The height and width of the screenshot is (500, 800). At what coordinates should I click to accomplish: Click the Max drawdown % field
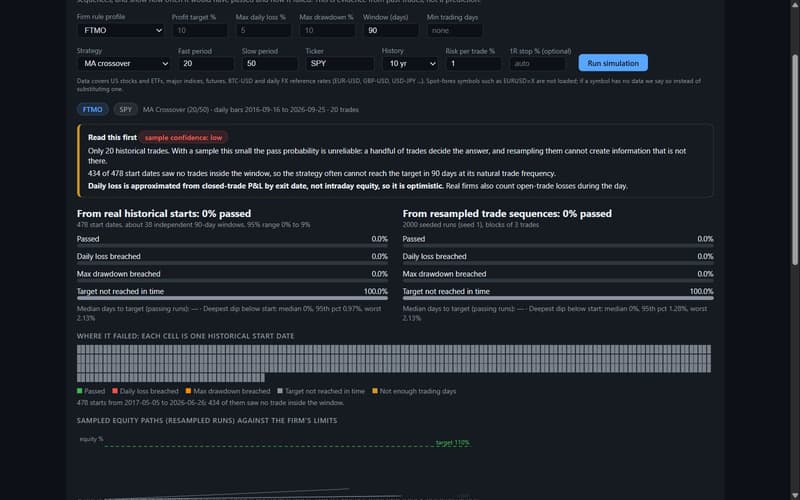pos(327,31)
